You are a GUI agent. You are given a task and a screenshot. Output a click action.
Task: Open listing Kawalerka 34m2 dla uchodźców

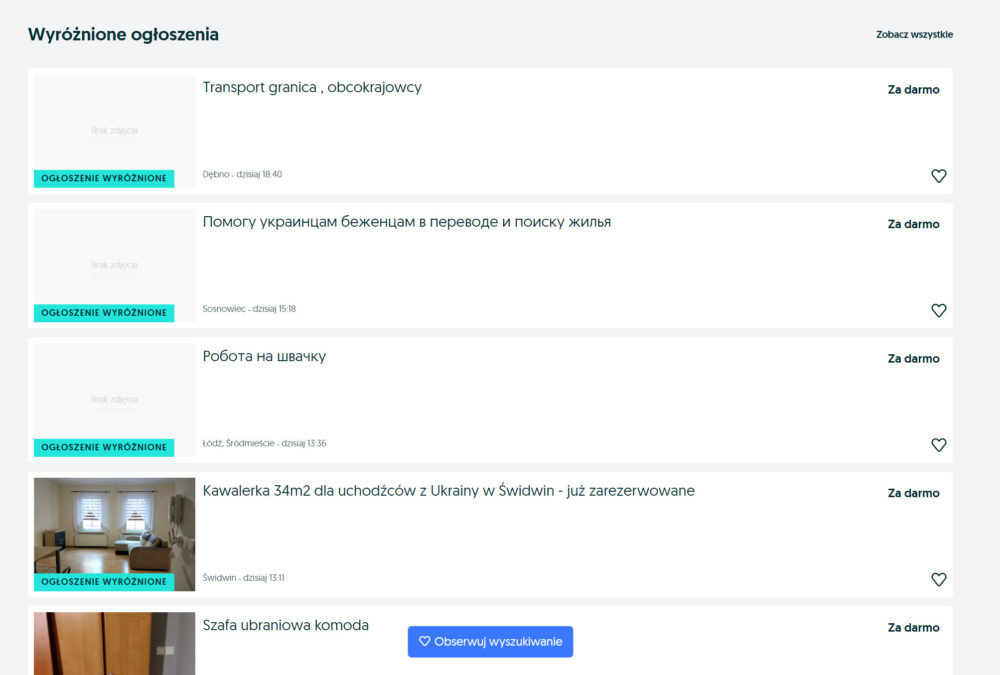(449, 491)
